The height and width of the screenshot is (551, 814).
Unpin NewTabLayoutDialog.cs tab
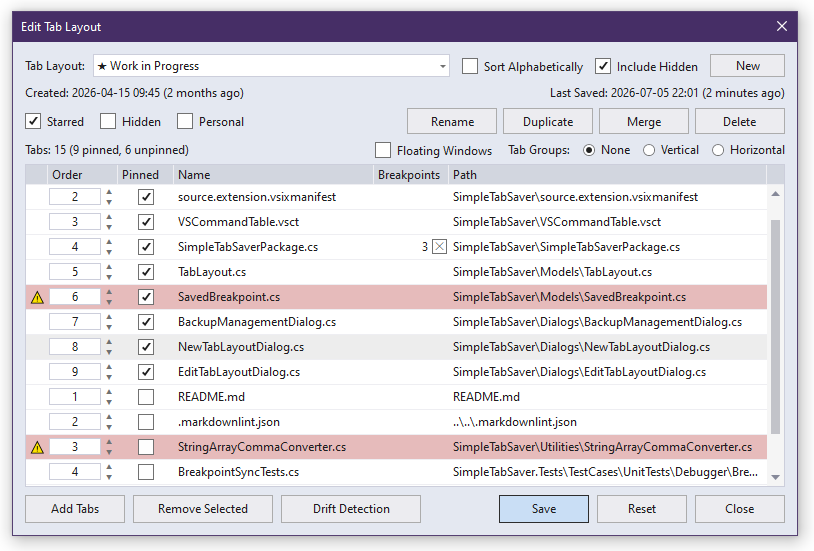146,347
